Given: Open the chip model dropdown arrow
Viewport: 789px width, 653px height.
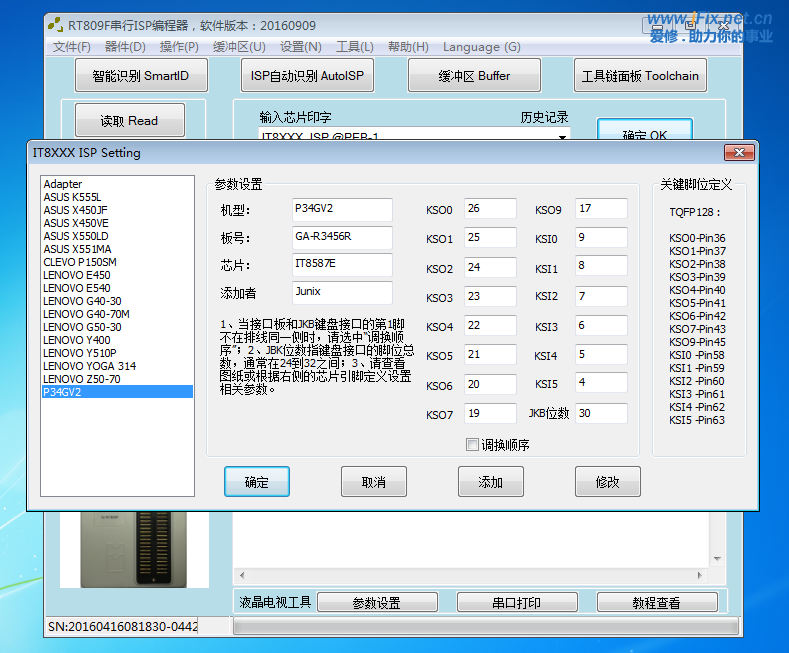Looking at the screenshot, I should coord(563,136).
